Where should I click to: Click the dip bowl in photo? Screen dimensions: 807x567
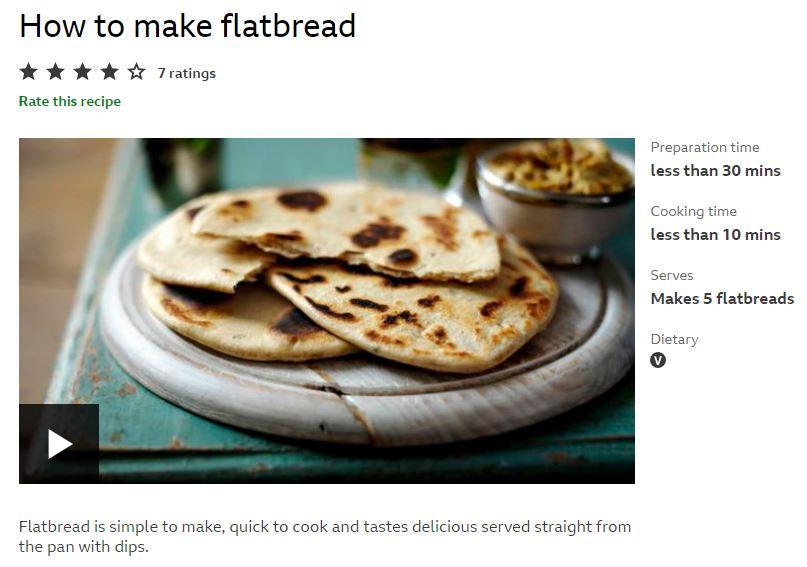coord(556,198)
